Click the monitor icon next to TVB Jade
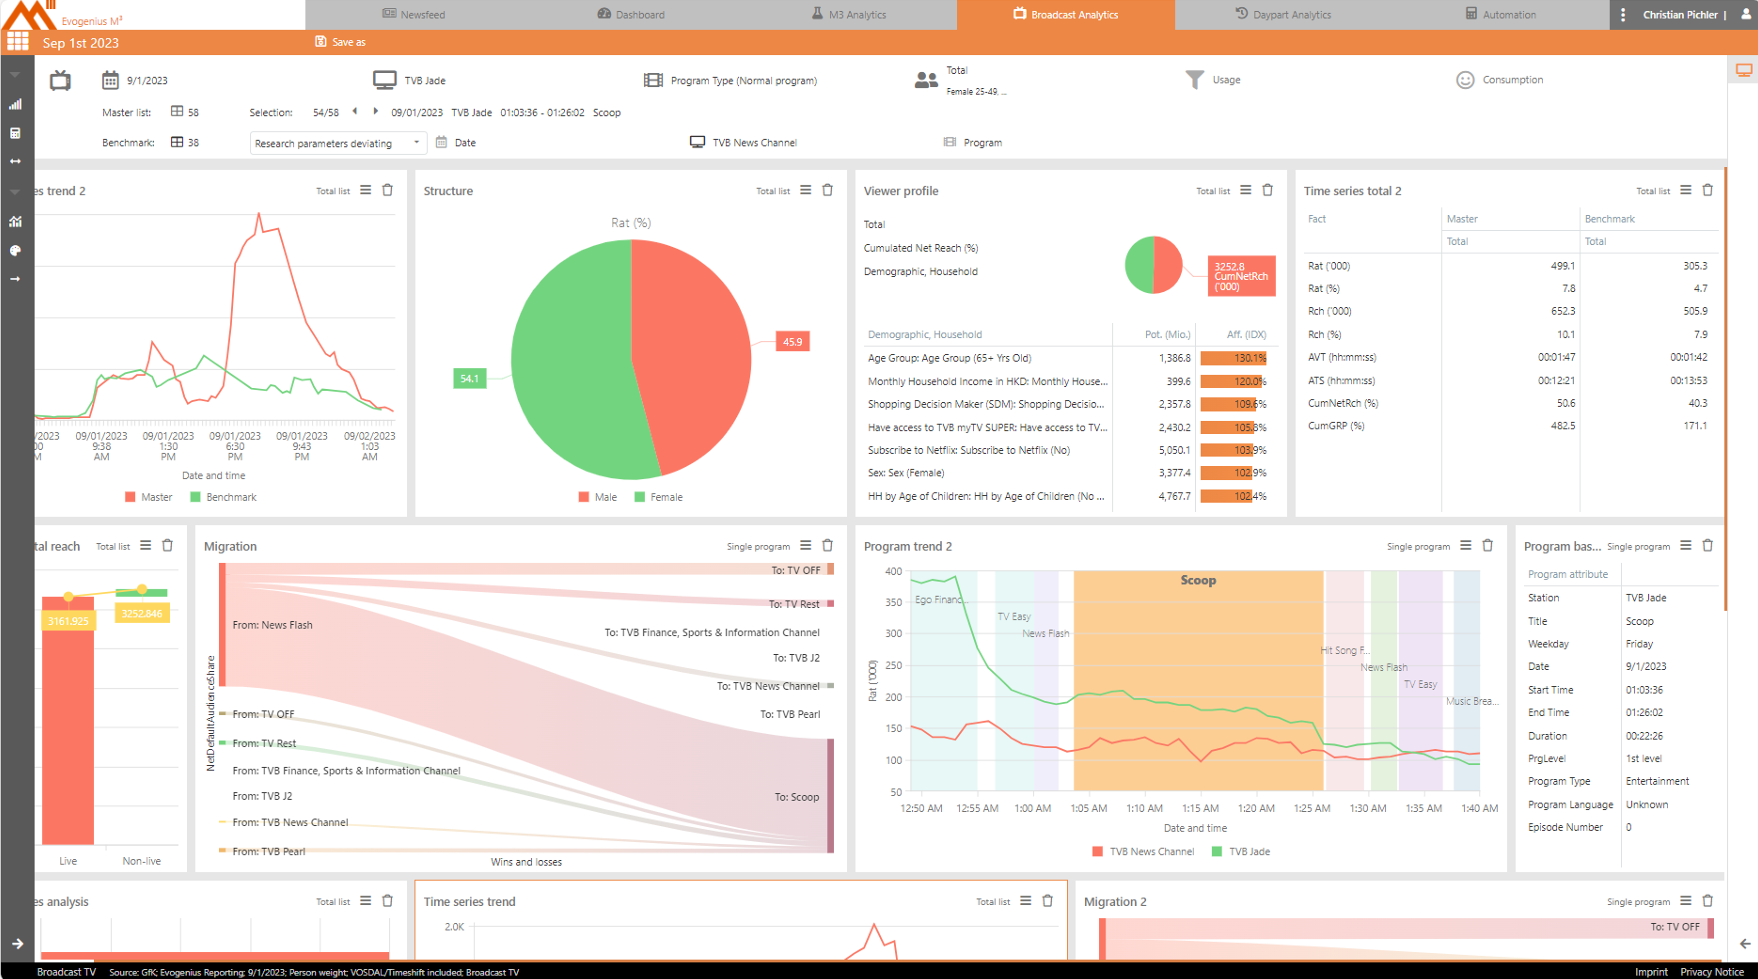Screen dimensions: 1758x979 (385, 80)
